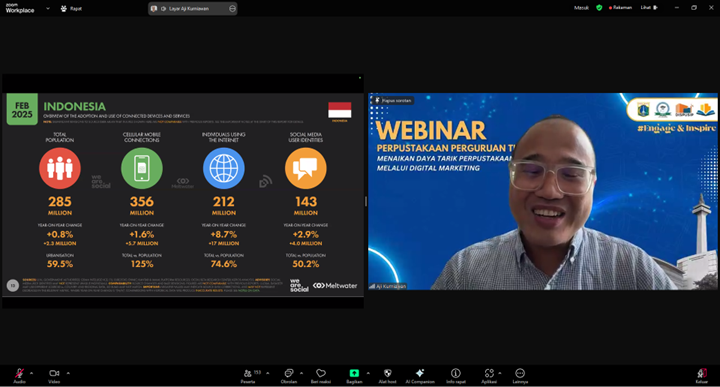Click the +8.7% year-on-year change value
Viewport: 720px width, 387px height.
pyautogui.click(x=224, y=234)
